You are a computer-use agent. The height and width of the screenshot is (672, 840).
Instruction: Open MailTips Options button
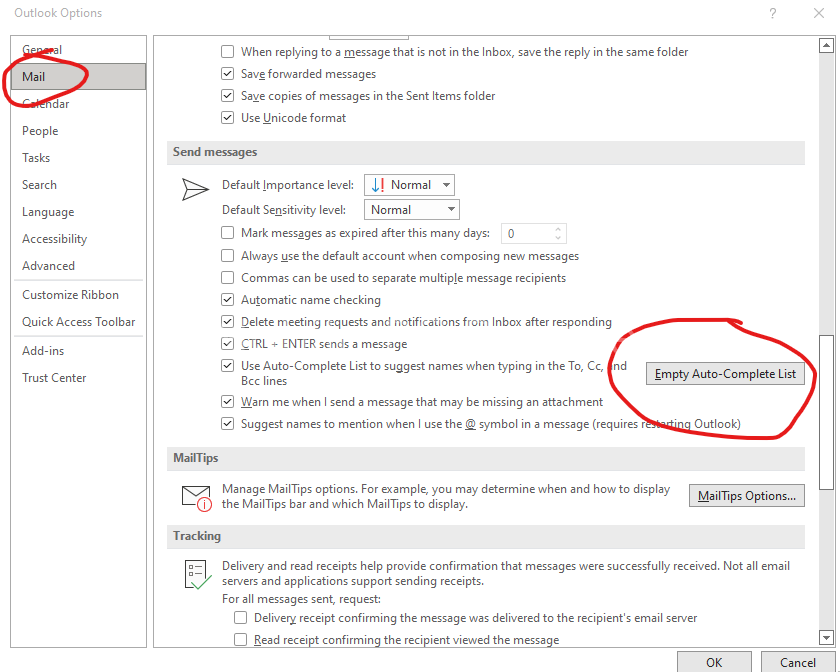tap(746, 496)
